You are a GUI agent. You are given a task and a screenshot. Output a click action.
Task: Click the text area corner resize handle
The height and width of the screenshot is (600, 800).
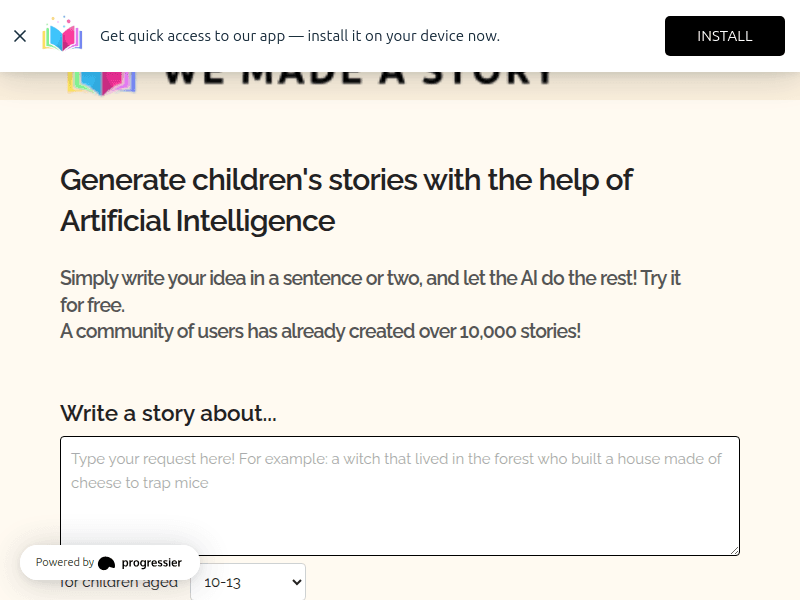(x=734, y=550)
